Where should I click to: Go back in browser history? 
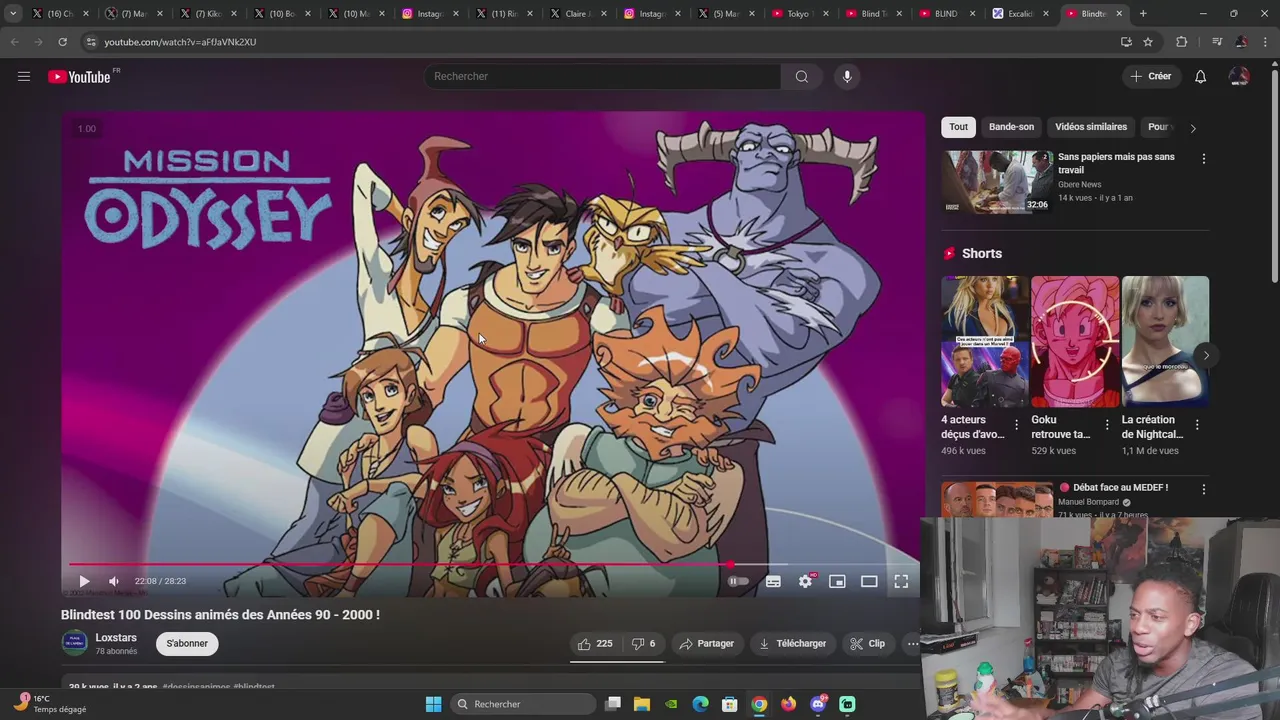click(14, 42)
